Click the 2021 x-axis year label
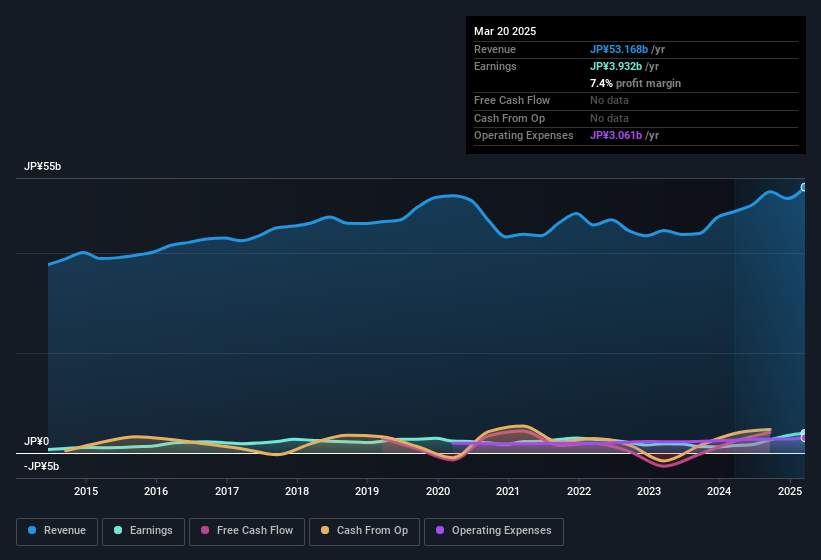 tap(508, 491)
